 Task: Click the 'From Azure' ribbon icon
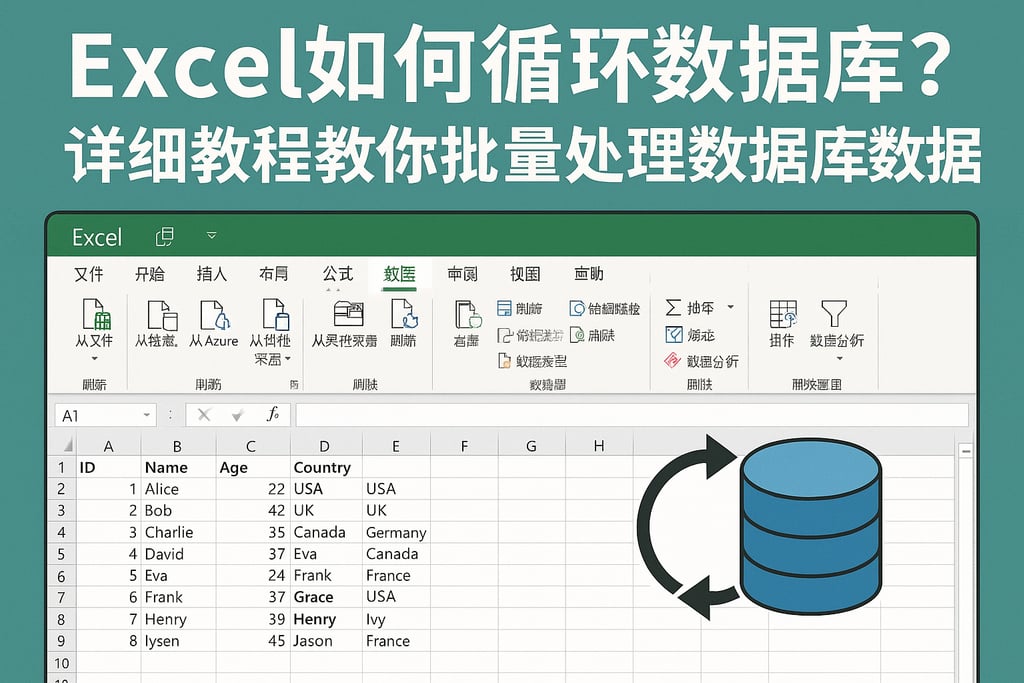(x=215, y=315)
